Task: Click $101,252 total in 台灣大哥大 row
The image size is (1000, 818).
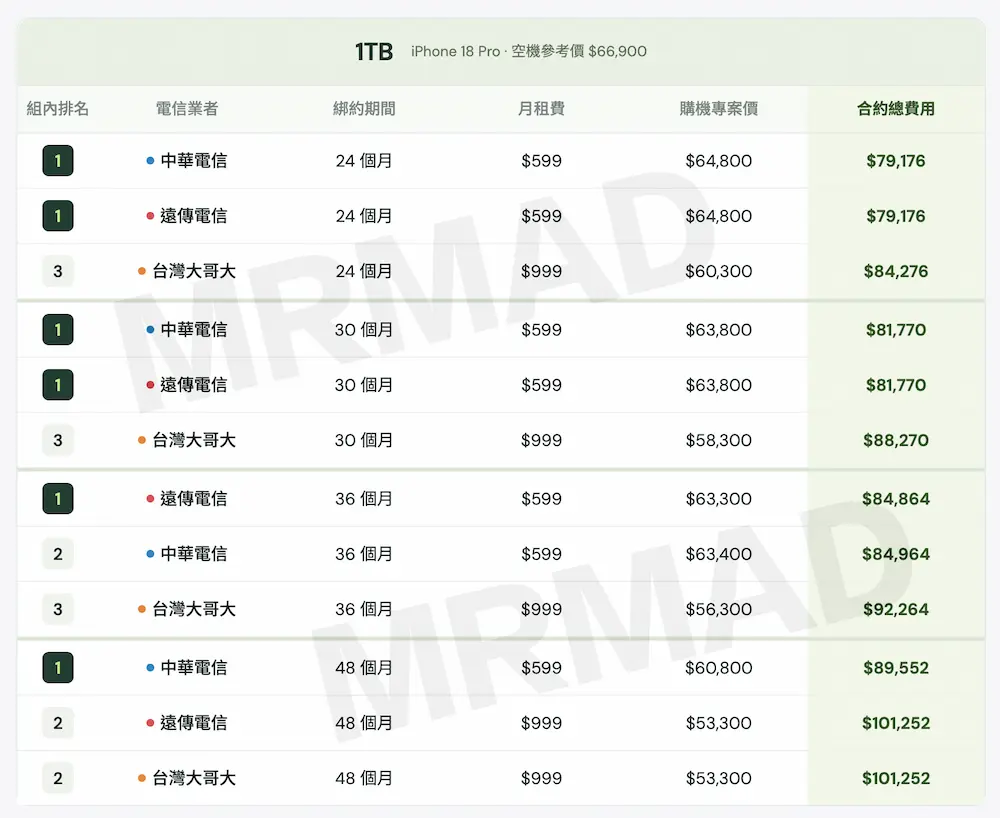Action: coord(896,778)
